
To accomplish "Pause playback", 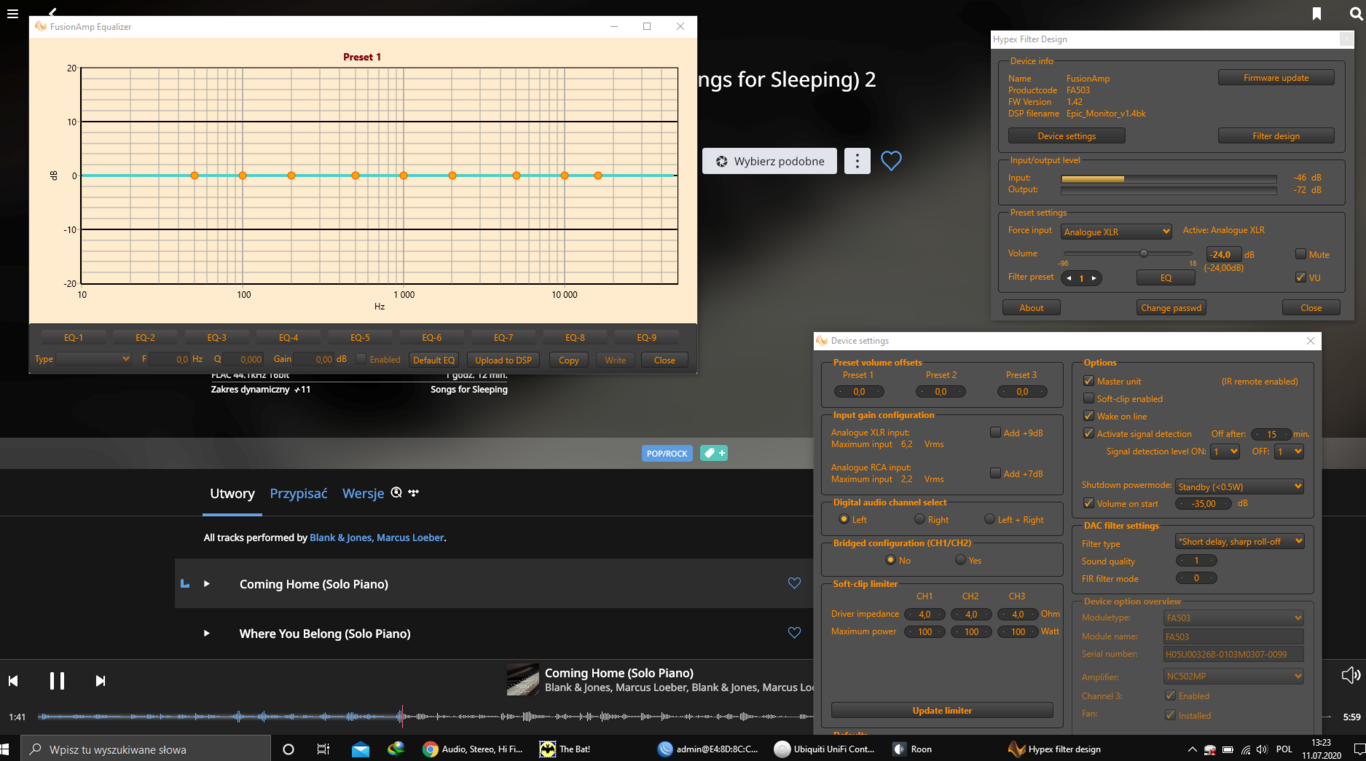I will (x=57, y=681).
